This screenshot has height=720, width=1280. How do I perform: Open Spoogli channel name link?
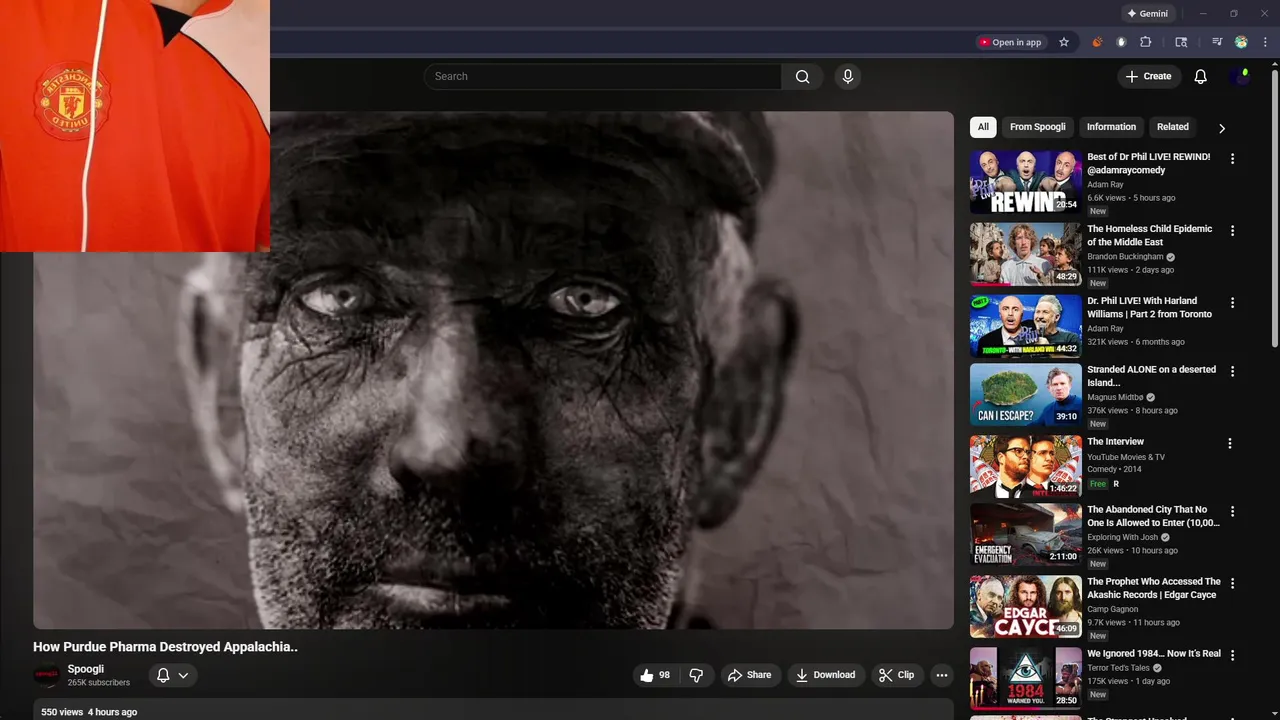86,669
